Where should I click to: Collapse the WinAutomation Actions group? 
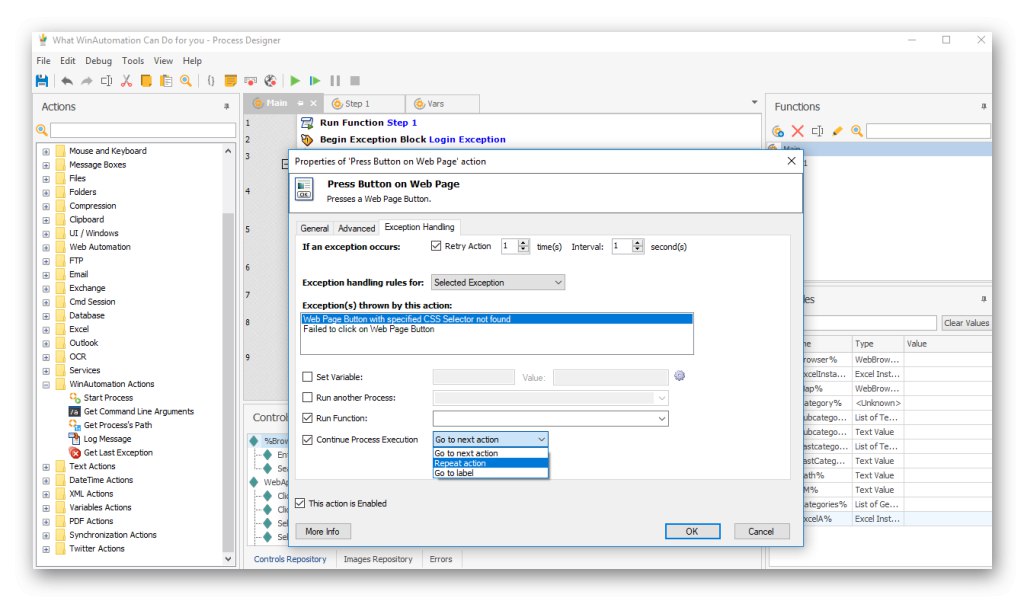46,385
